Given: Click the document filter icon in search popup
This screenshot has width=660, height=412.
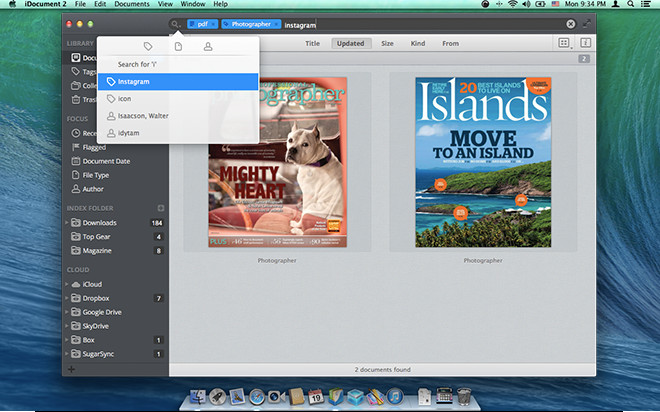Looking at the screenshot, I should [178, 46].
